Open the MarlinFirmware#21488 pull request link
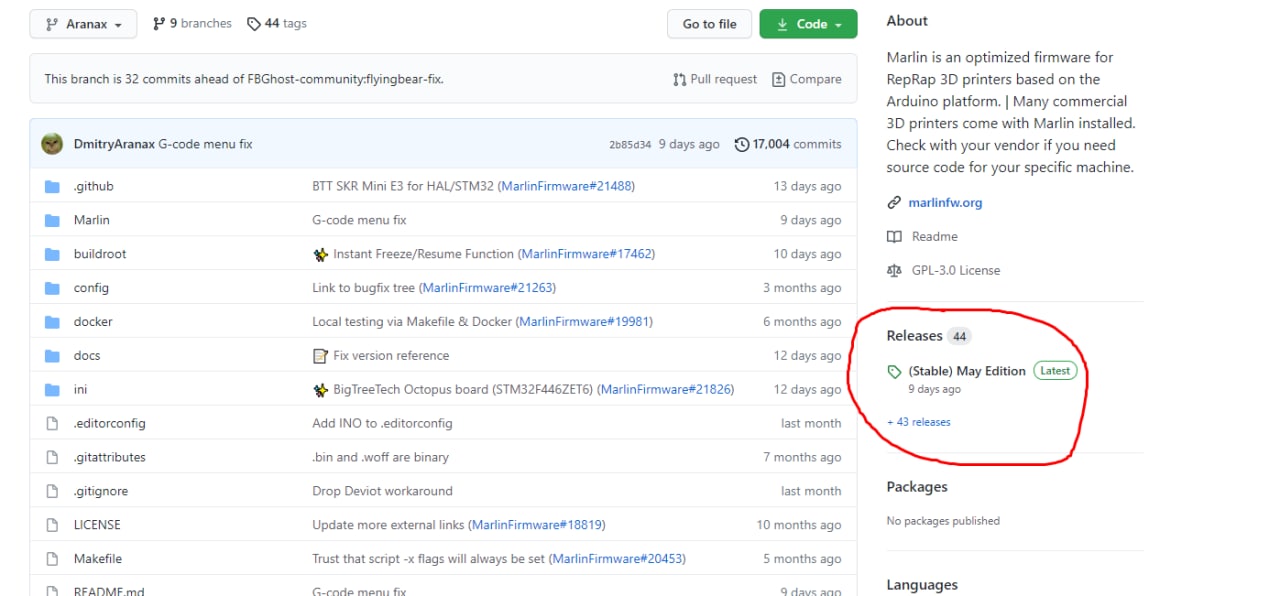This screenshot has width=1280, height=596. click(x=566, y=186)
